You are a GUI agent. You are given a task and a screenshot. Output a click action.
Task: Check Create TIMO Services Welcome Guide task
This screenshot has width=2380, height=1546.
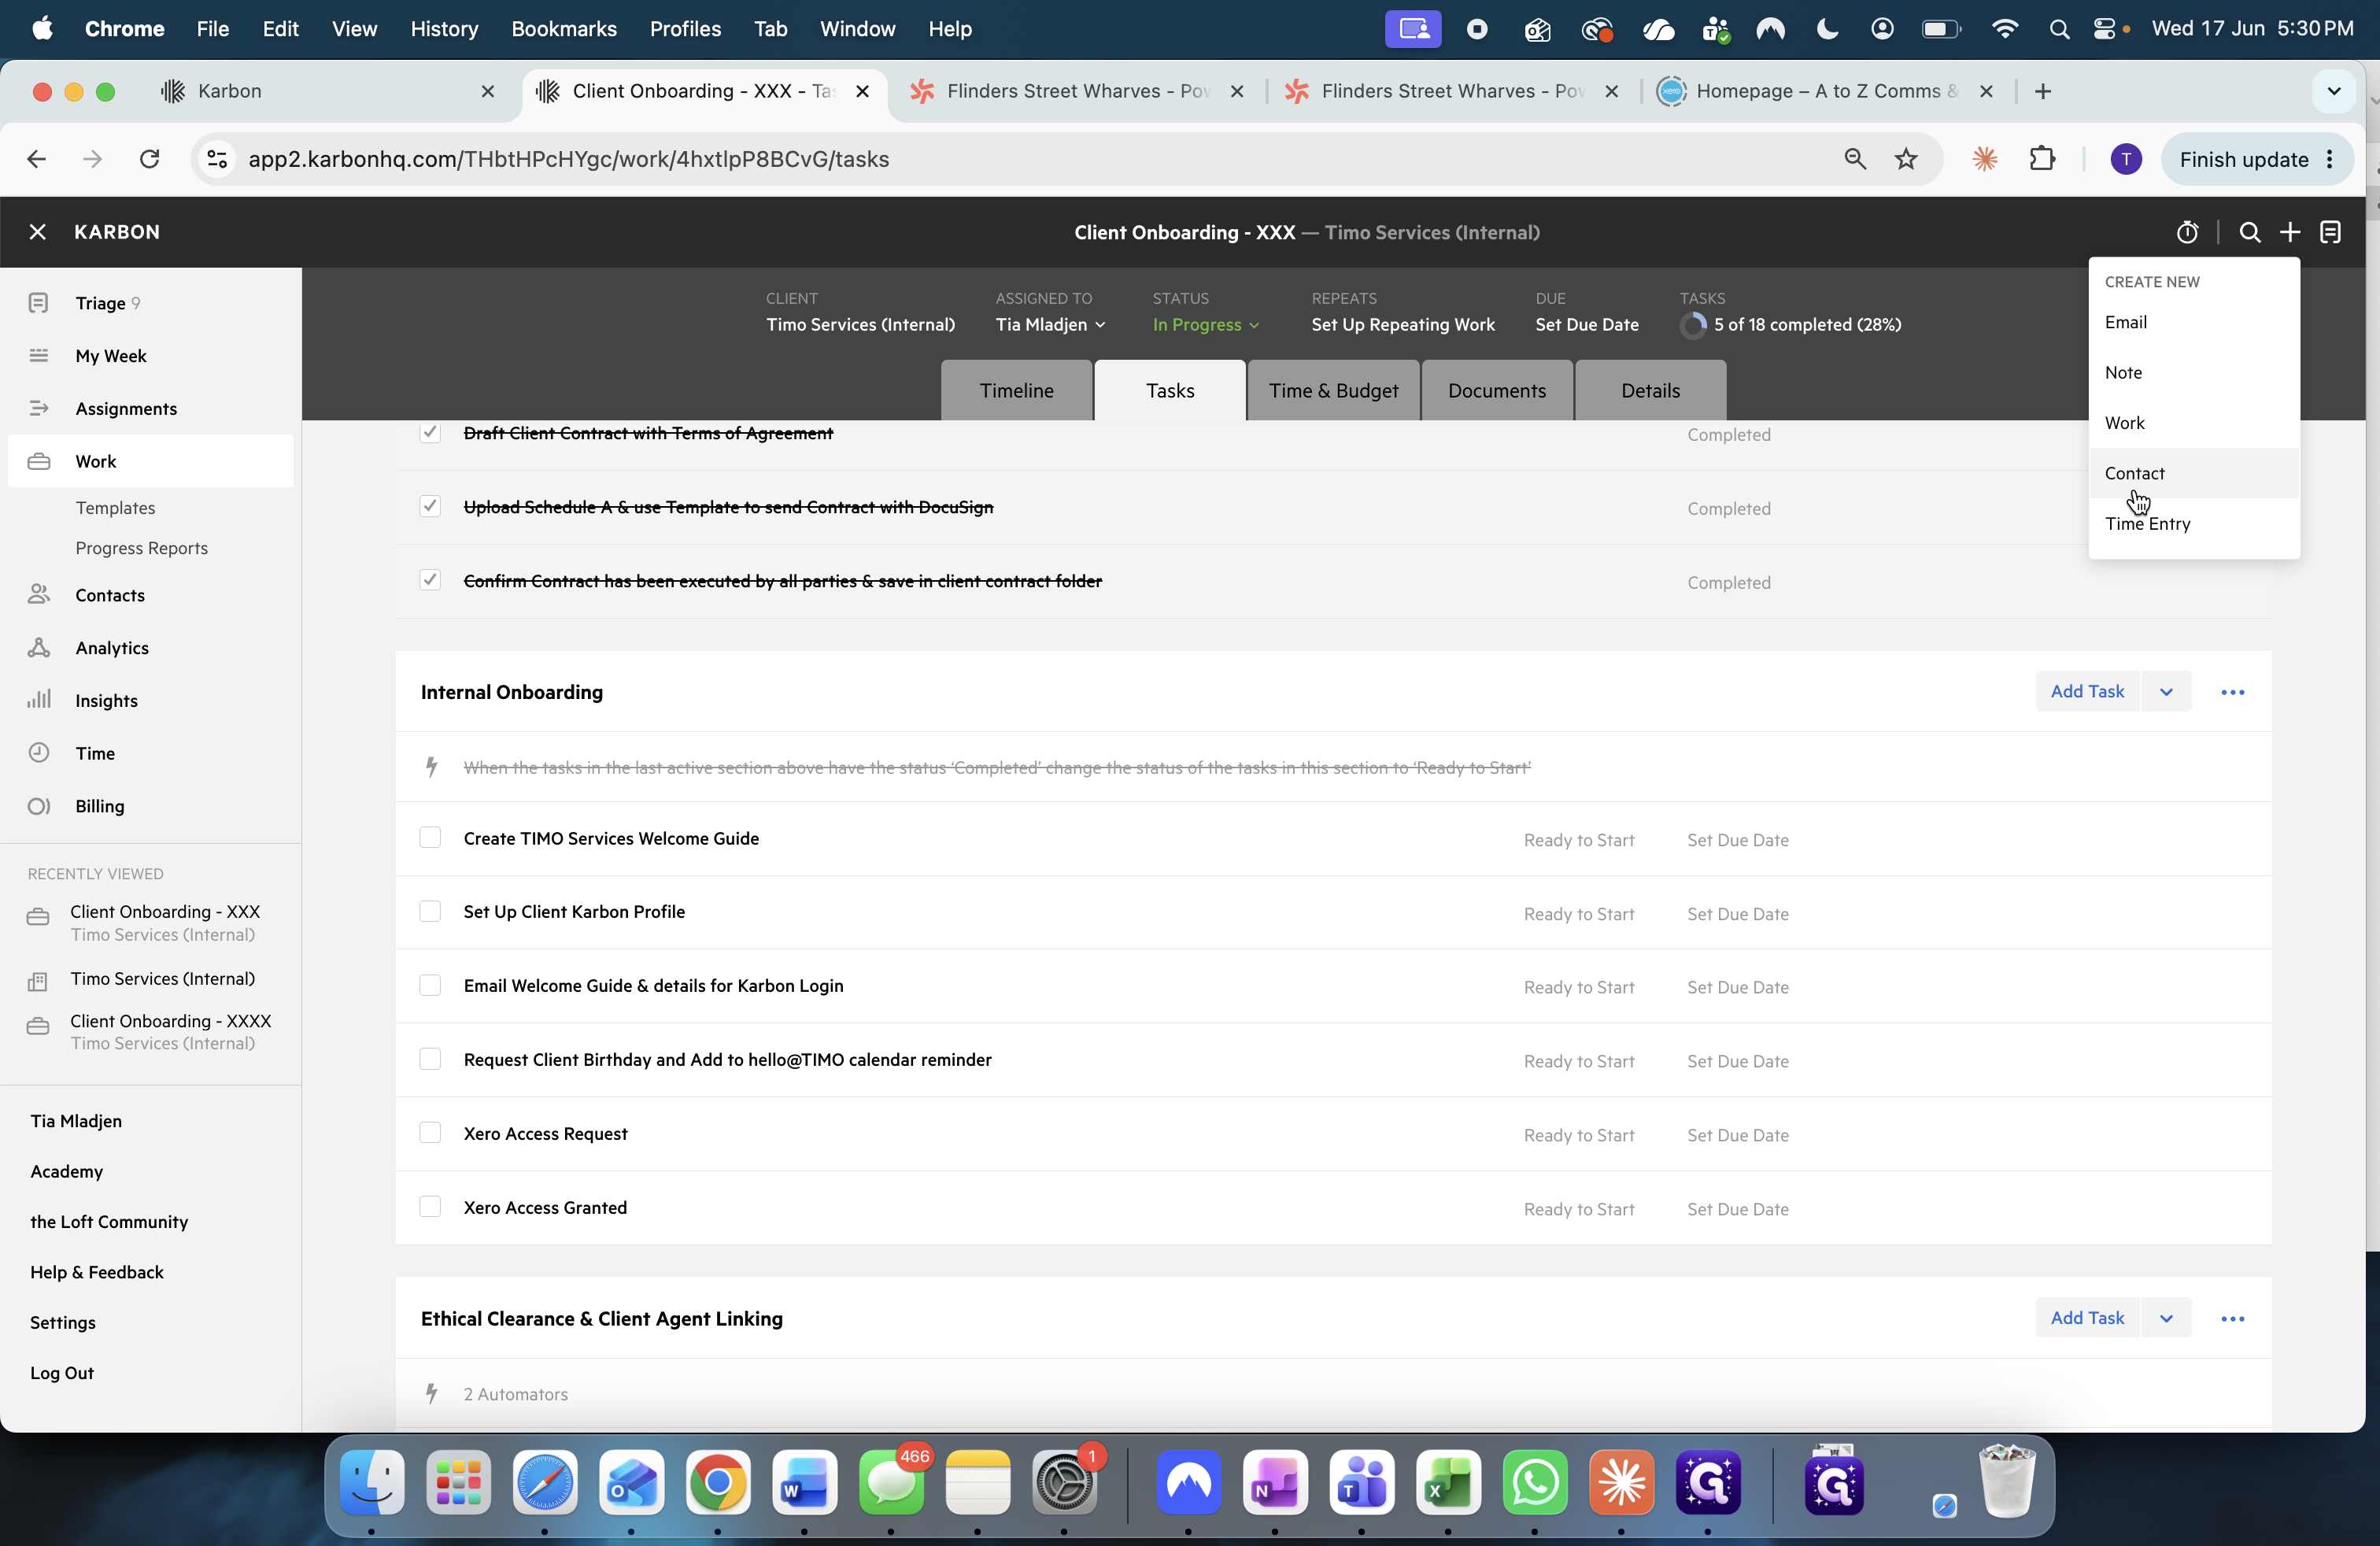[x=430, y=838]
